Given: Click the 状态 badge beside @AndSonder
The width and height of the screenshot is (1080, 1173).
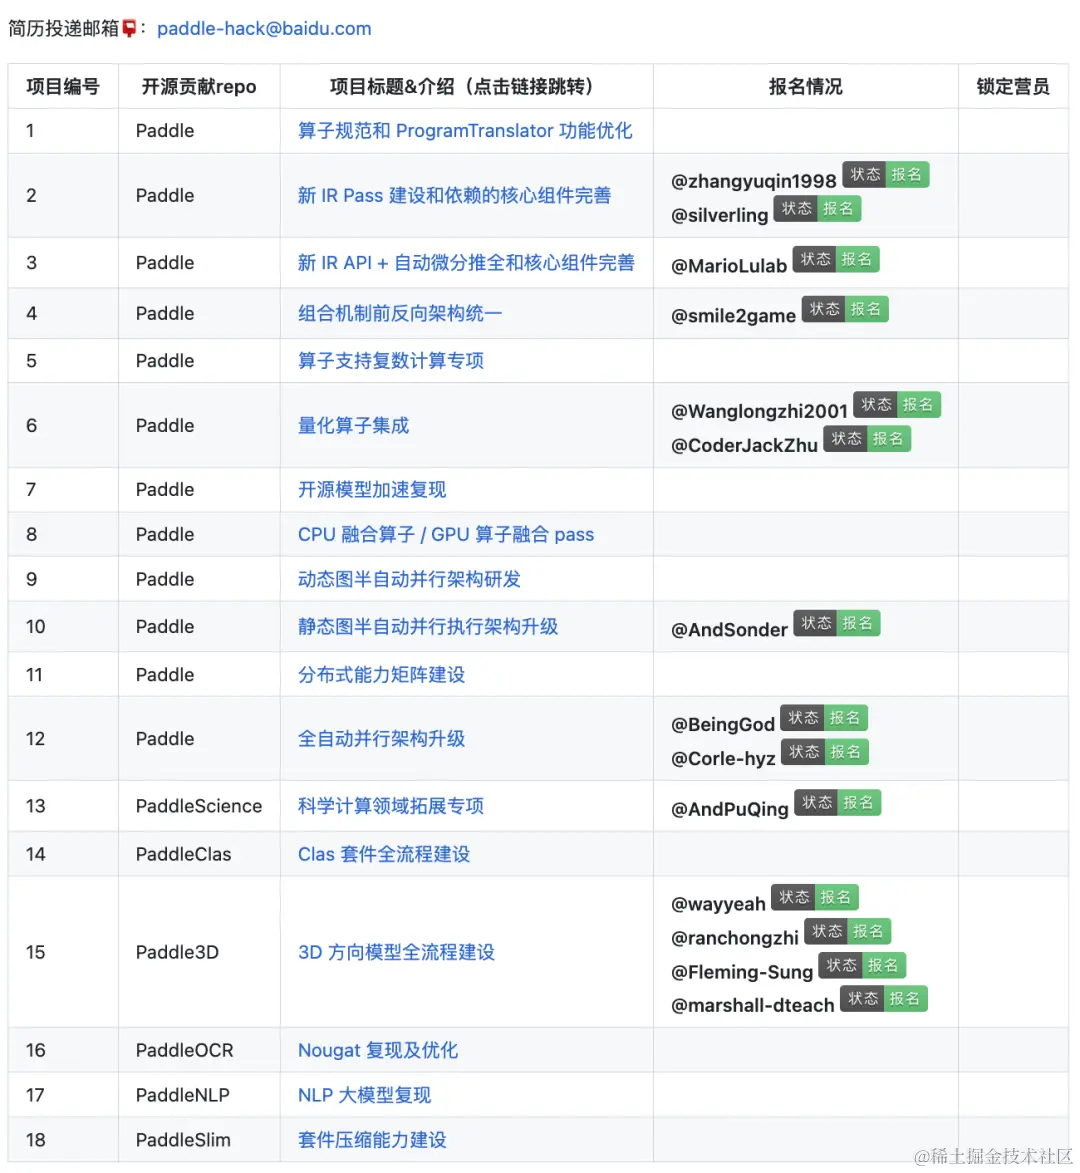Looking at the screenshot, I should coord(816,622).
